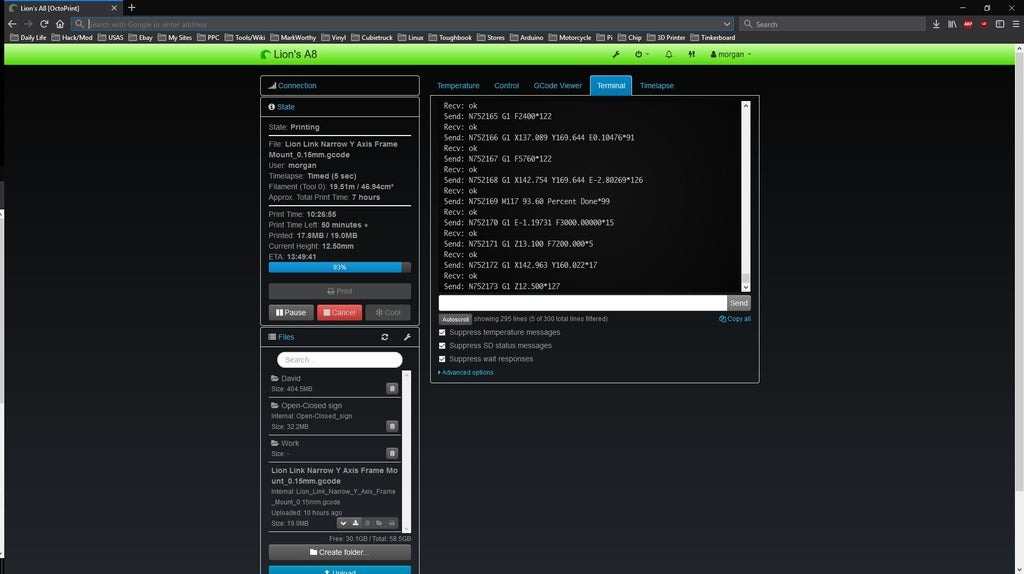Open the GCode Viewer tab
The height and width of the screenshot is (574, 1024).
point(557,86)
